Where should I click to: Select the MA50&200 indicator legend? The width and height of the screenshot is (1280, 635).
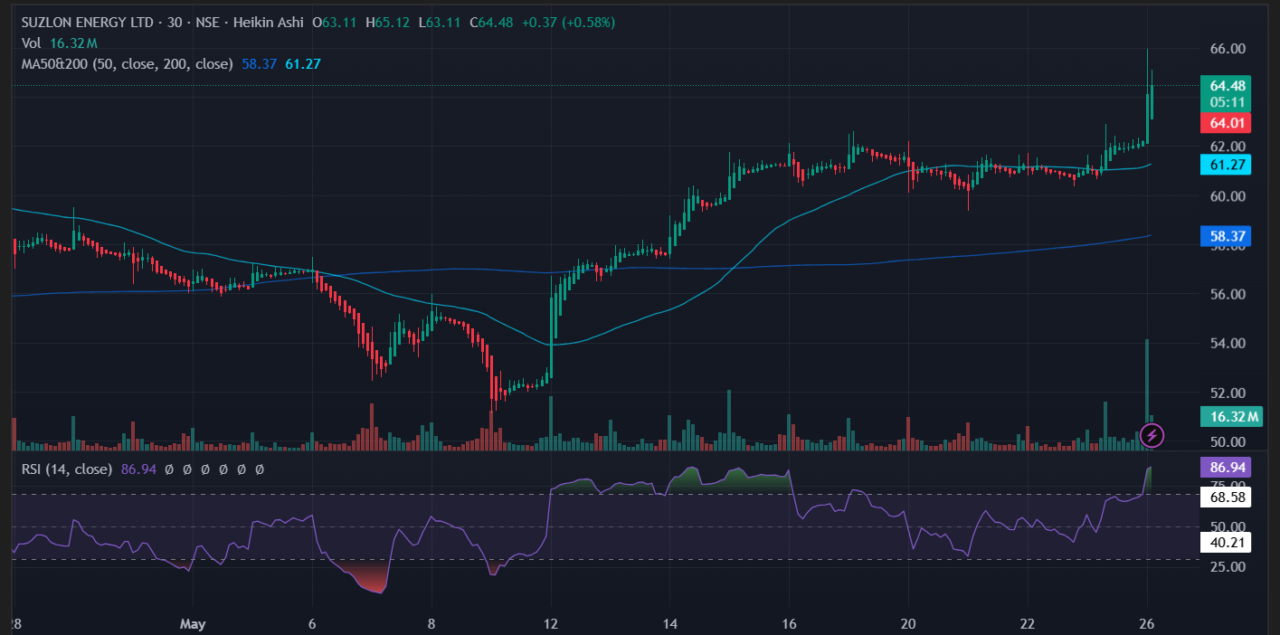[x=126, y=64]
